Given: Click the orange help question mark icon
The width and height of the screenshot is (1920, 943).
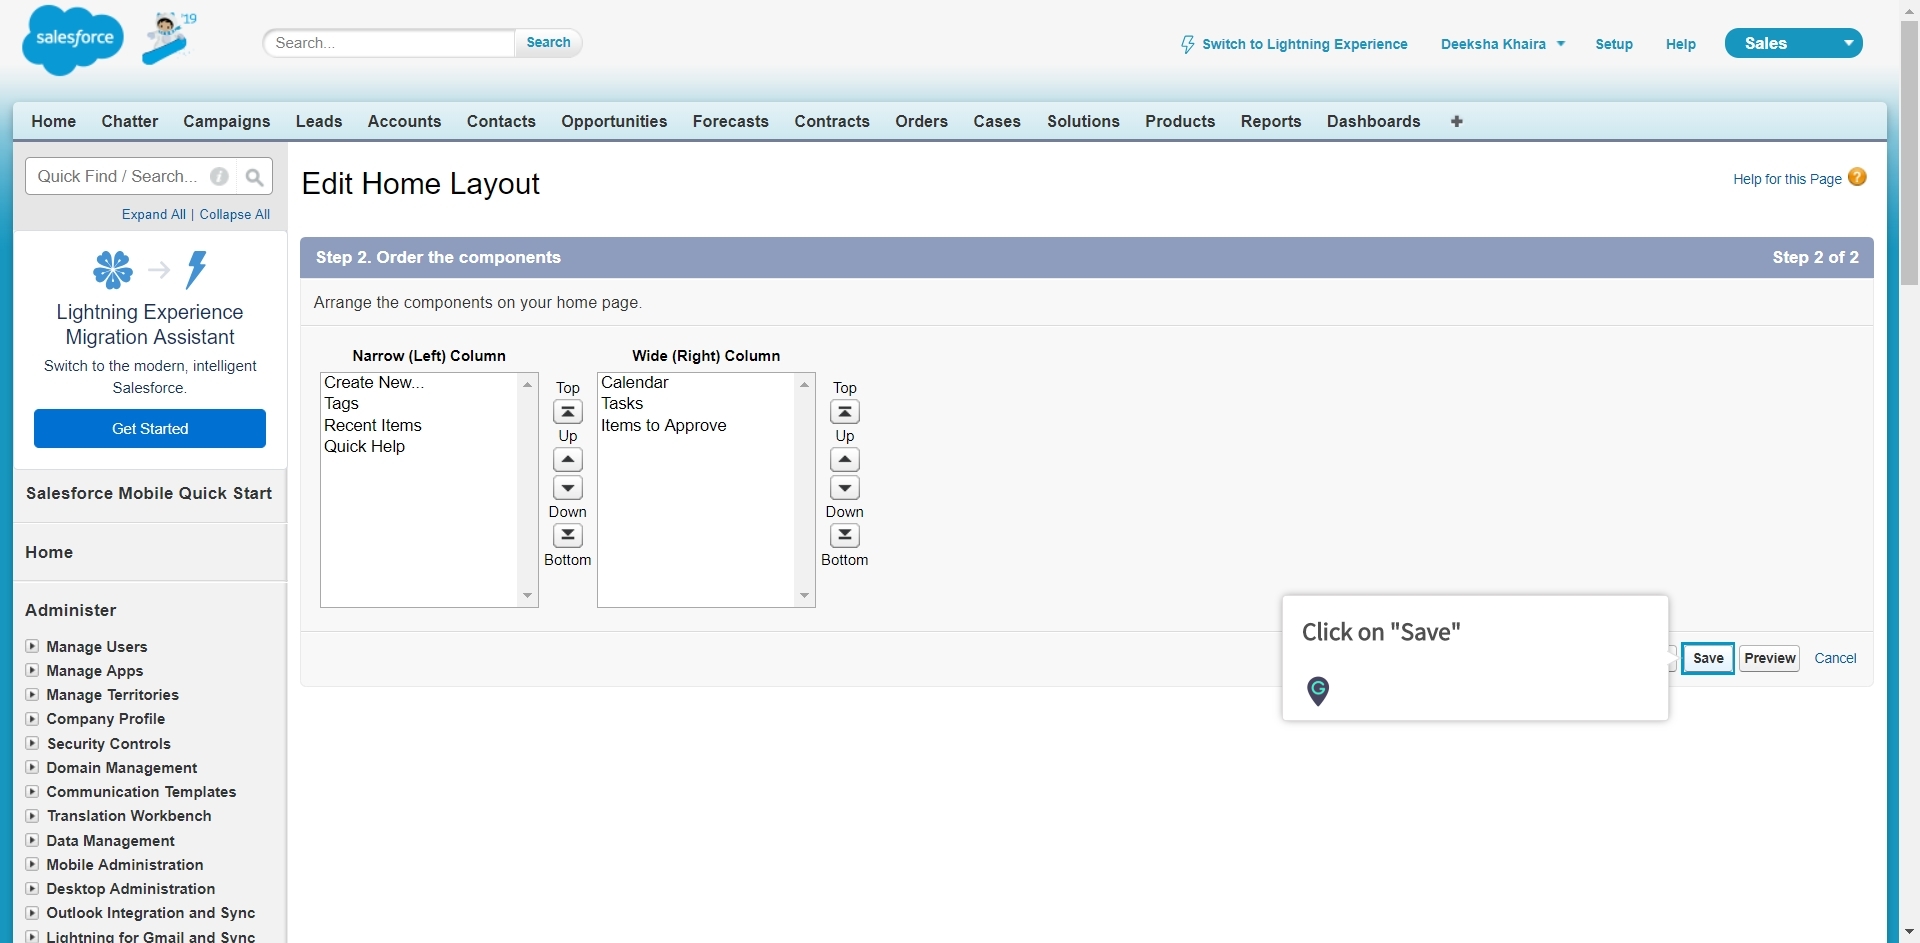Looking at the screenshot, I should coord(1857,177).
